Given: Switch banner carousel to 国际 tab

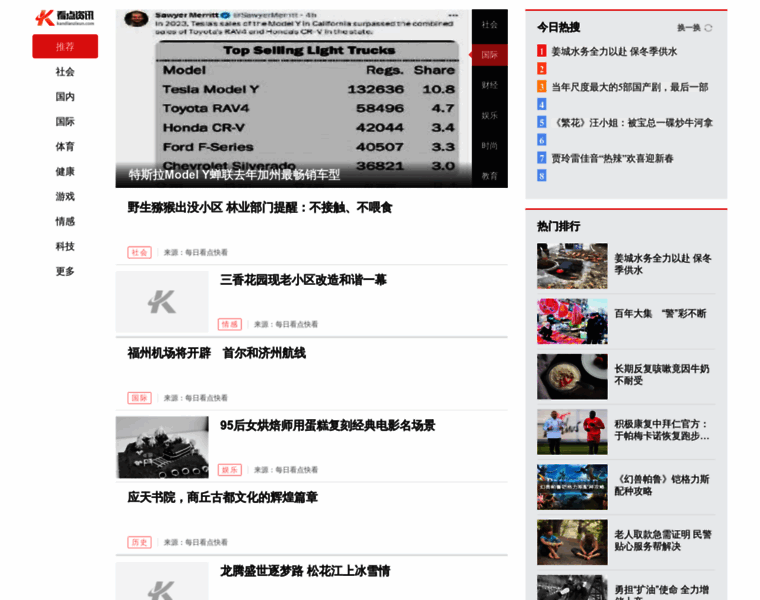Looking at the screenshot, I should (490, 55).
